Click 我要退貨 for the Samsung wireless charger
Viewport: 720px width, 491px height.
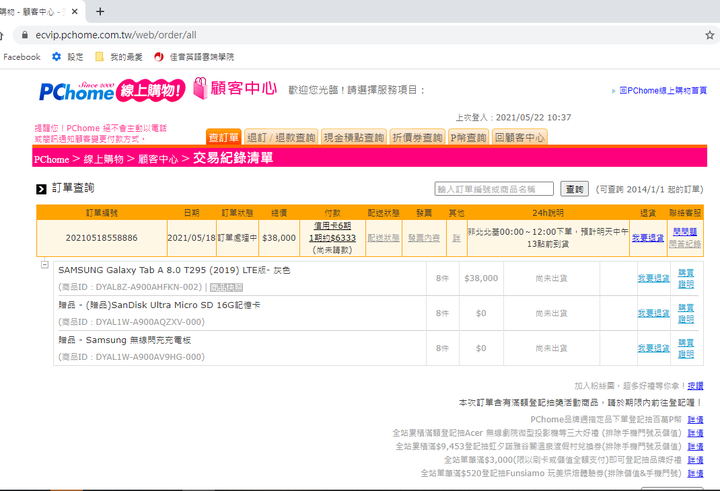tap(653, 348)
